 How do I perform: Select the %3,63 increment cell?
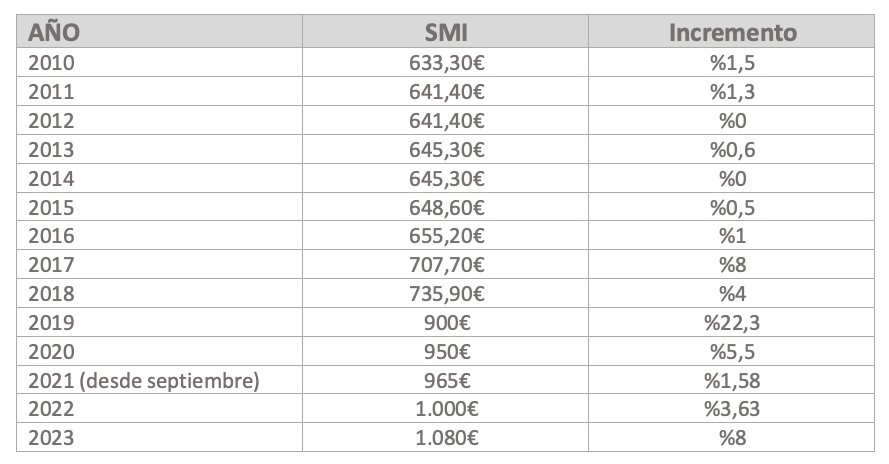pos(732,408)
